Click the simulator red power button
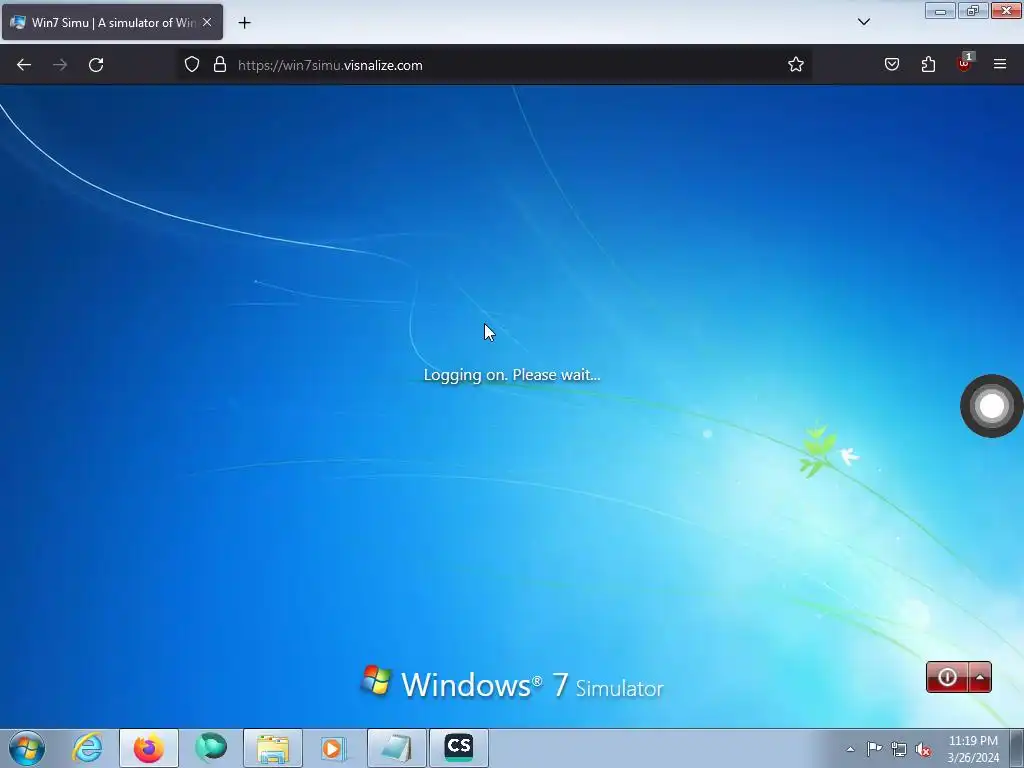Screen dimensions: 1024x768 948,677
